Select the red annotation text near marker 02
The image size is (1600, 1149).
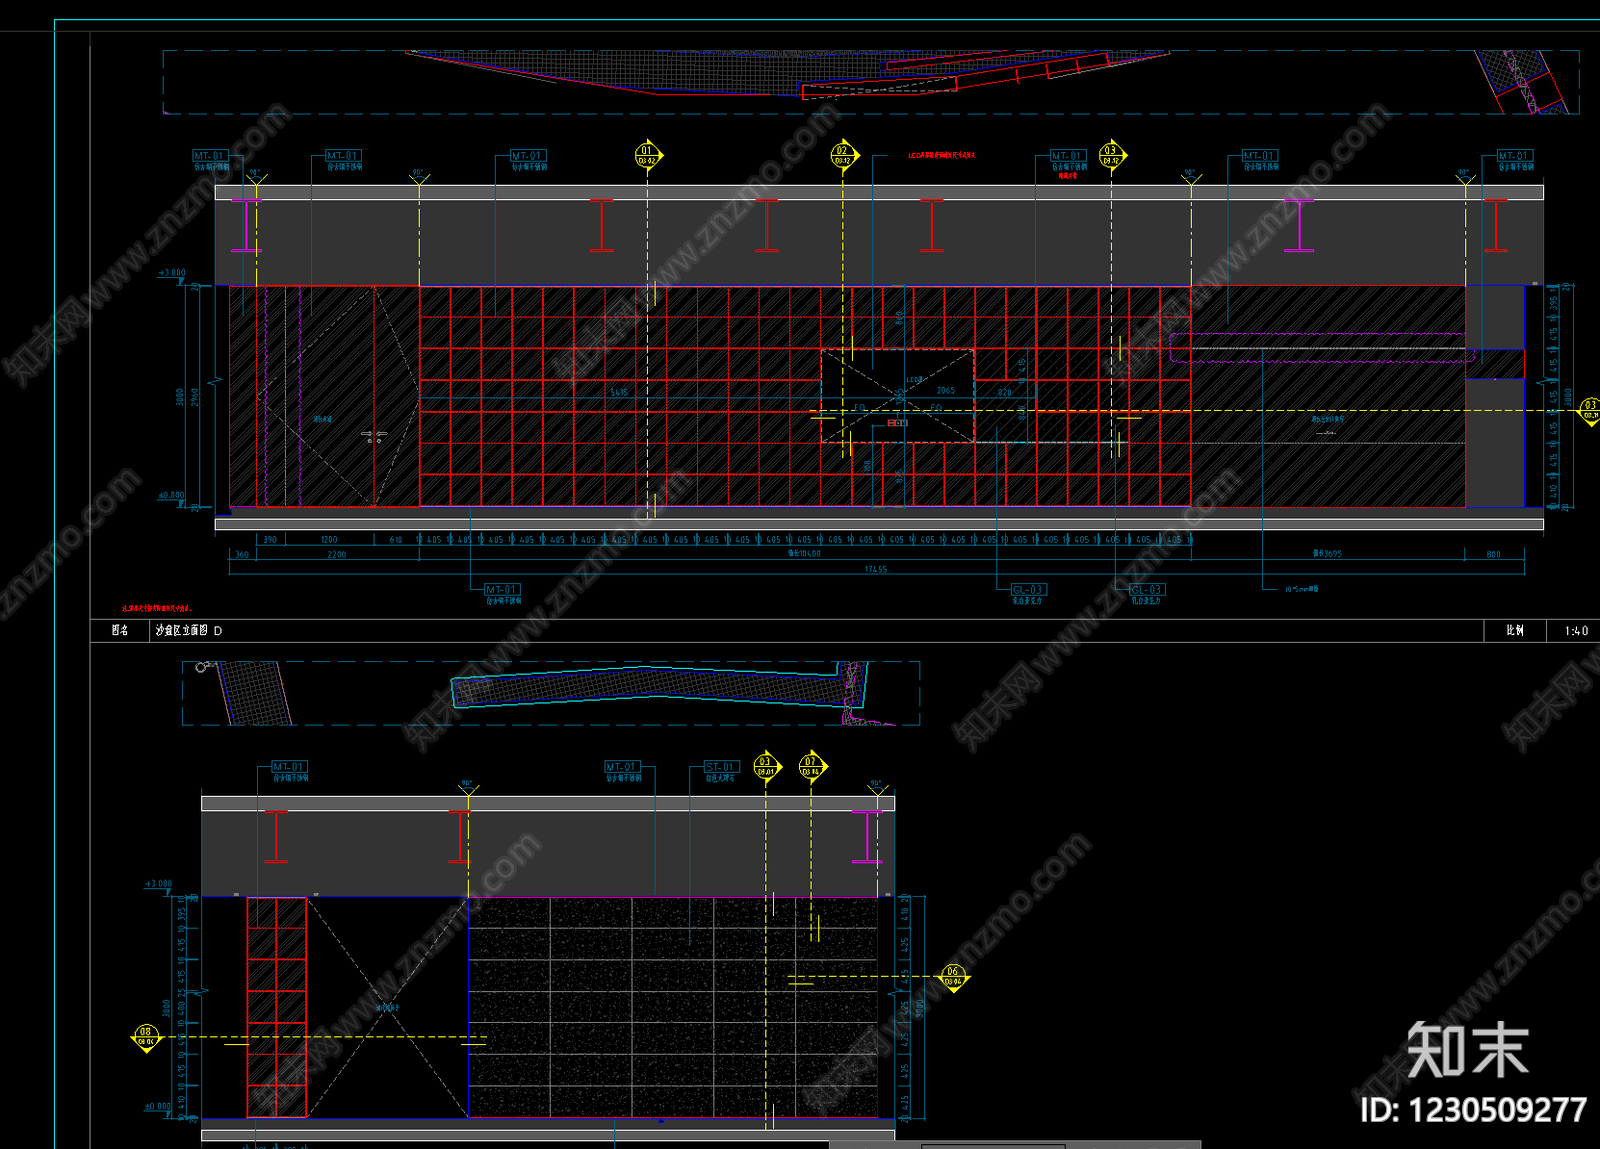[x=941, y=156]
